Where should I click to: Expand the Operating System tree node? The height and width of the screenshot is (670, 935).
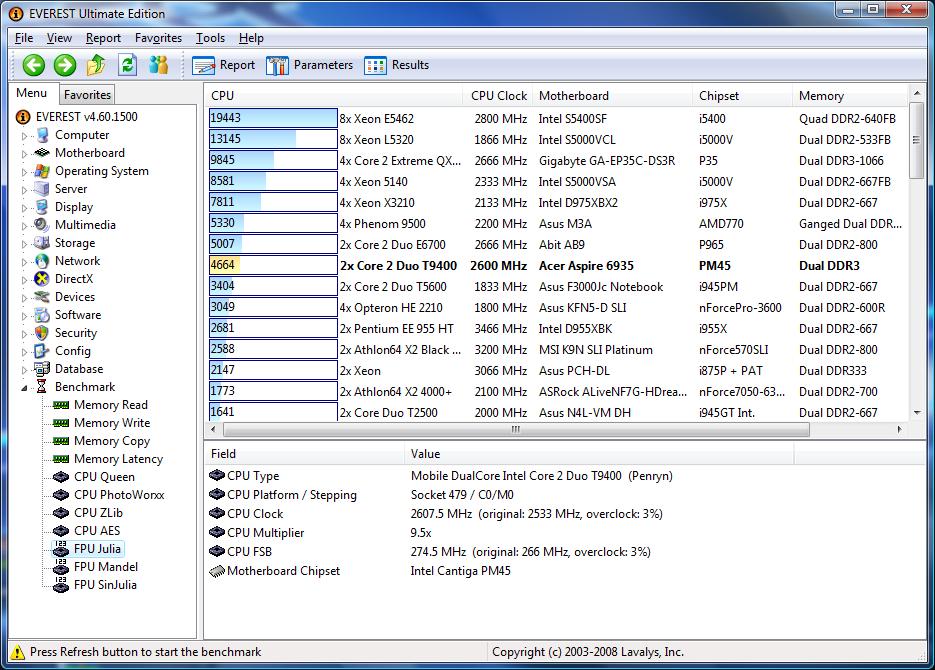[24, 172]
